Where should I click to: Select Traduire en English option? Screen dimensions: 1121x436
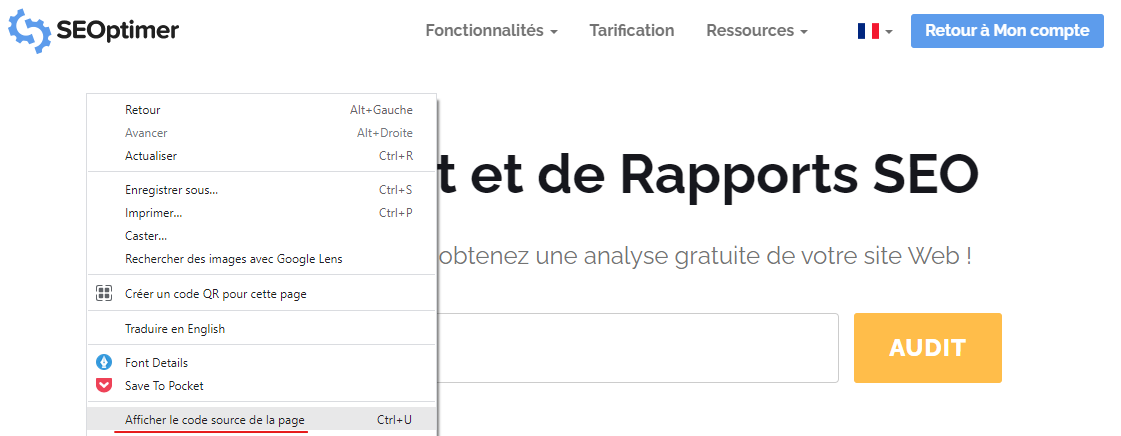pyautogui.click(x=175, y=329)
